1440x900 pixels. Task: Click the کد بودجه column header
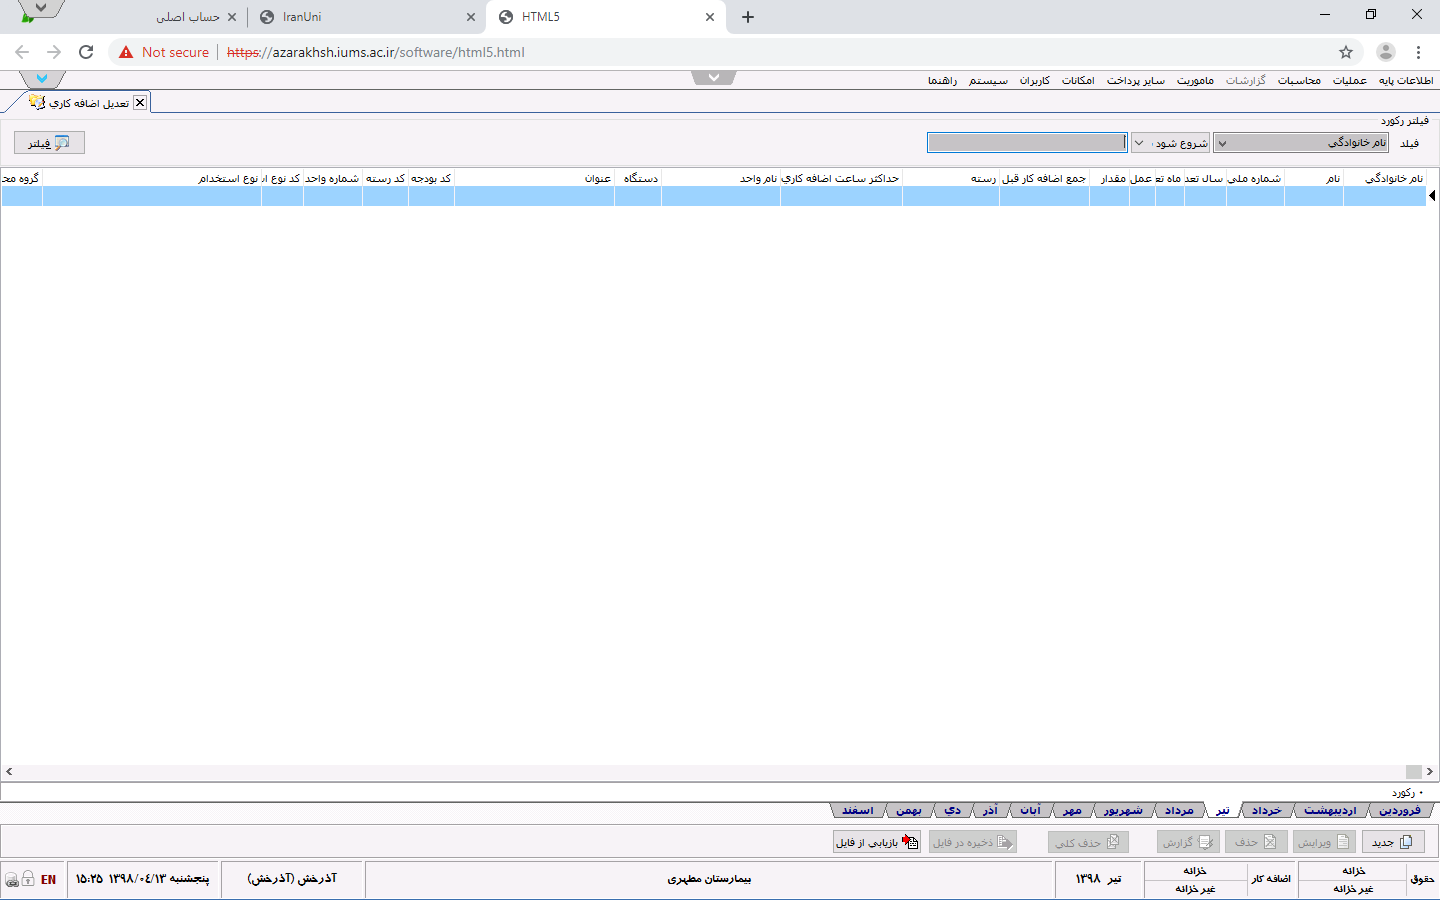click(431, 178)
